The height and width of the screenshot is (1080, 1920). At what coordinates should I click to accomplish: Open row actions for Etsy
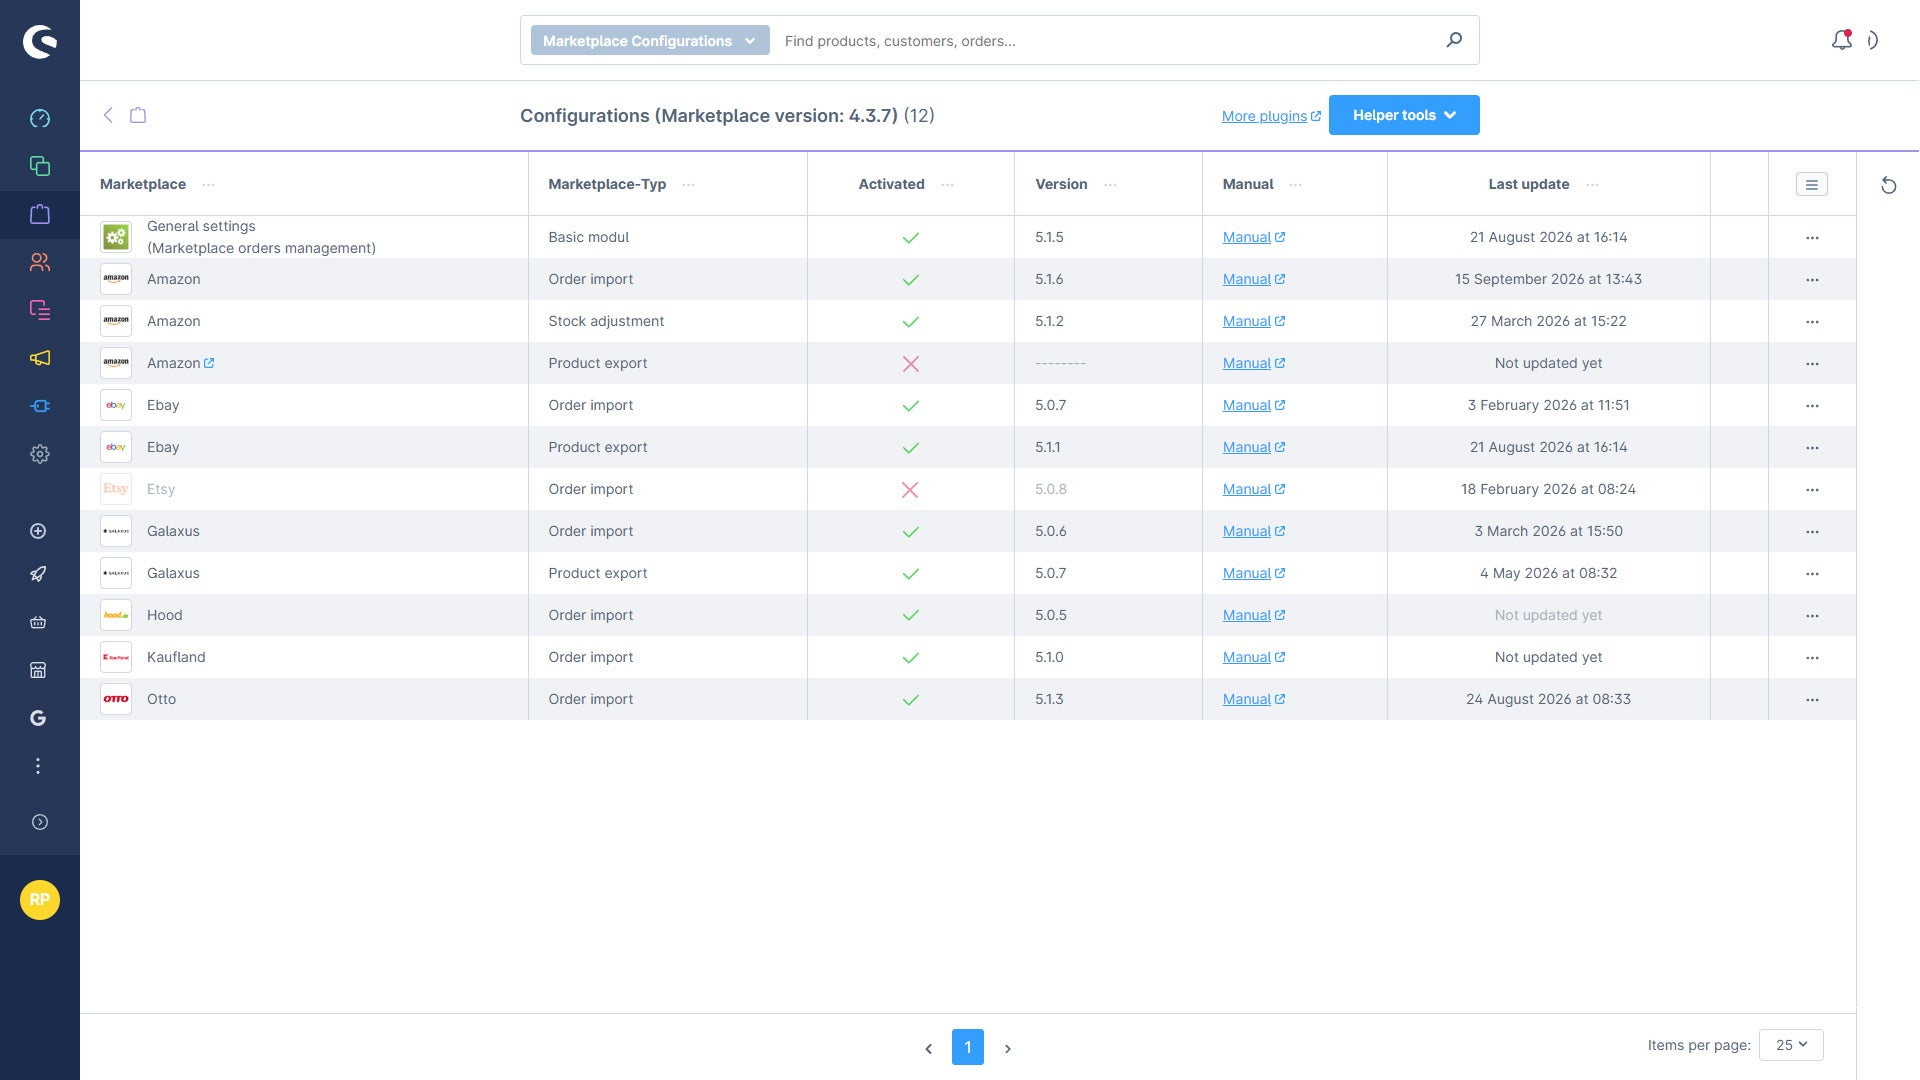tap(1812, 490)
